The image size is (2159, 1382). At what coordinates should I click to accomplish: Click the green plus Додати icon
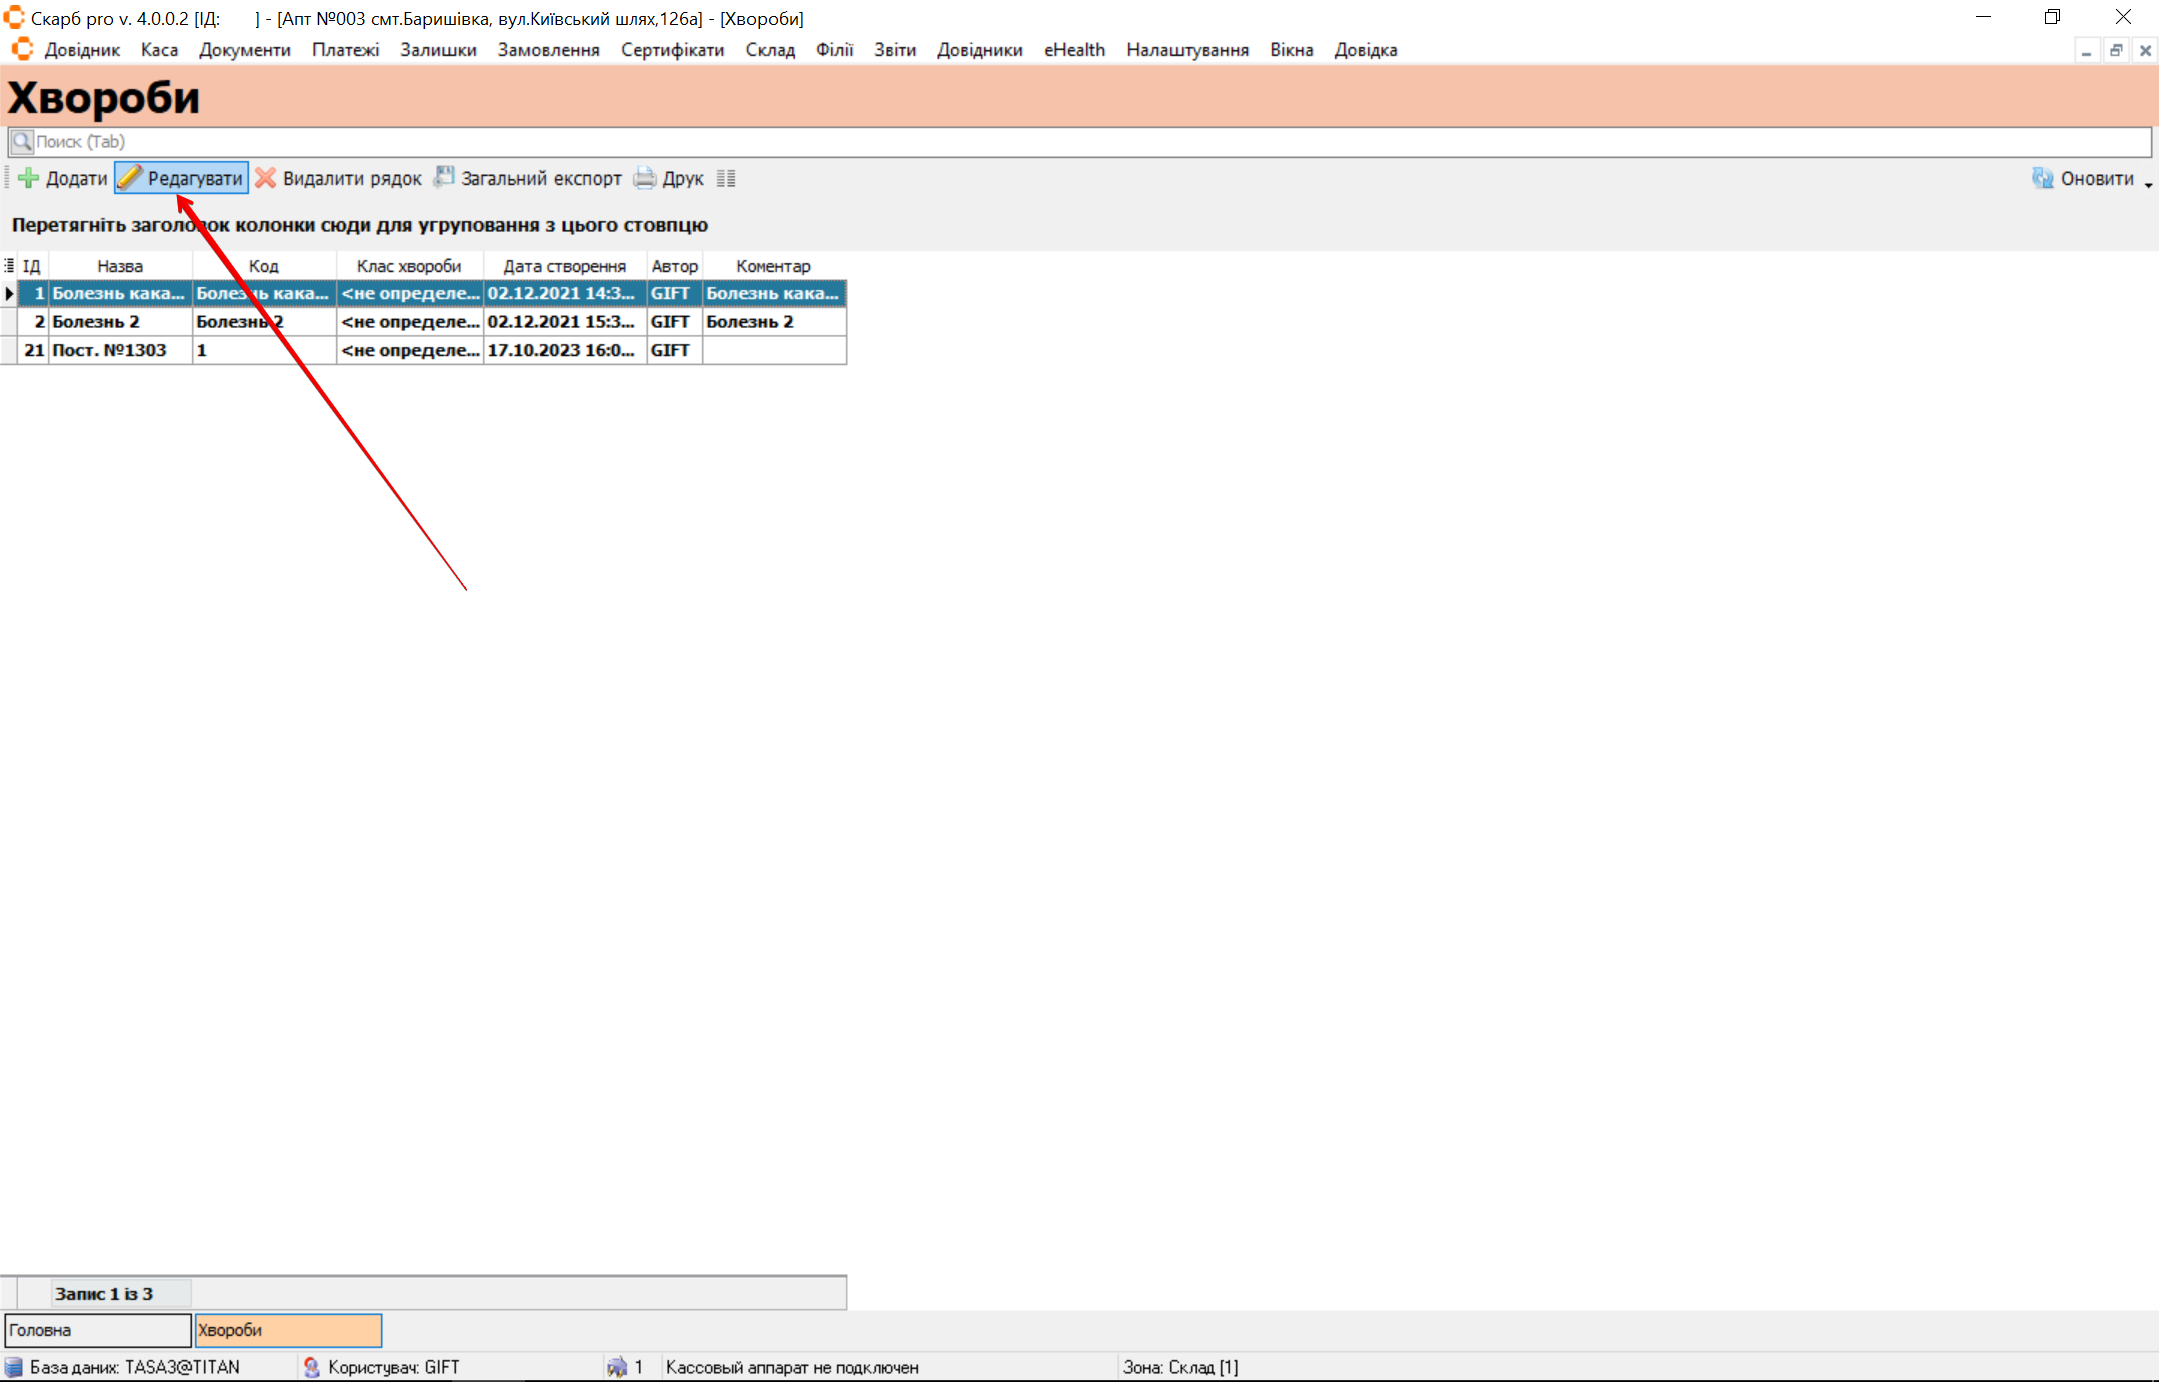pos(29,179)
